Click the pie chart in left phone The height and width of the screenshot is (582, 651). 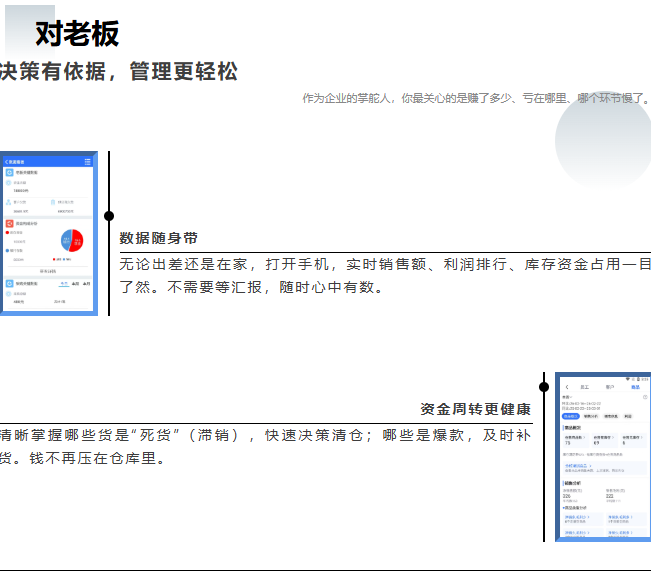click(x=72, y=240)
